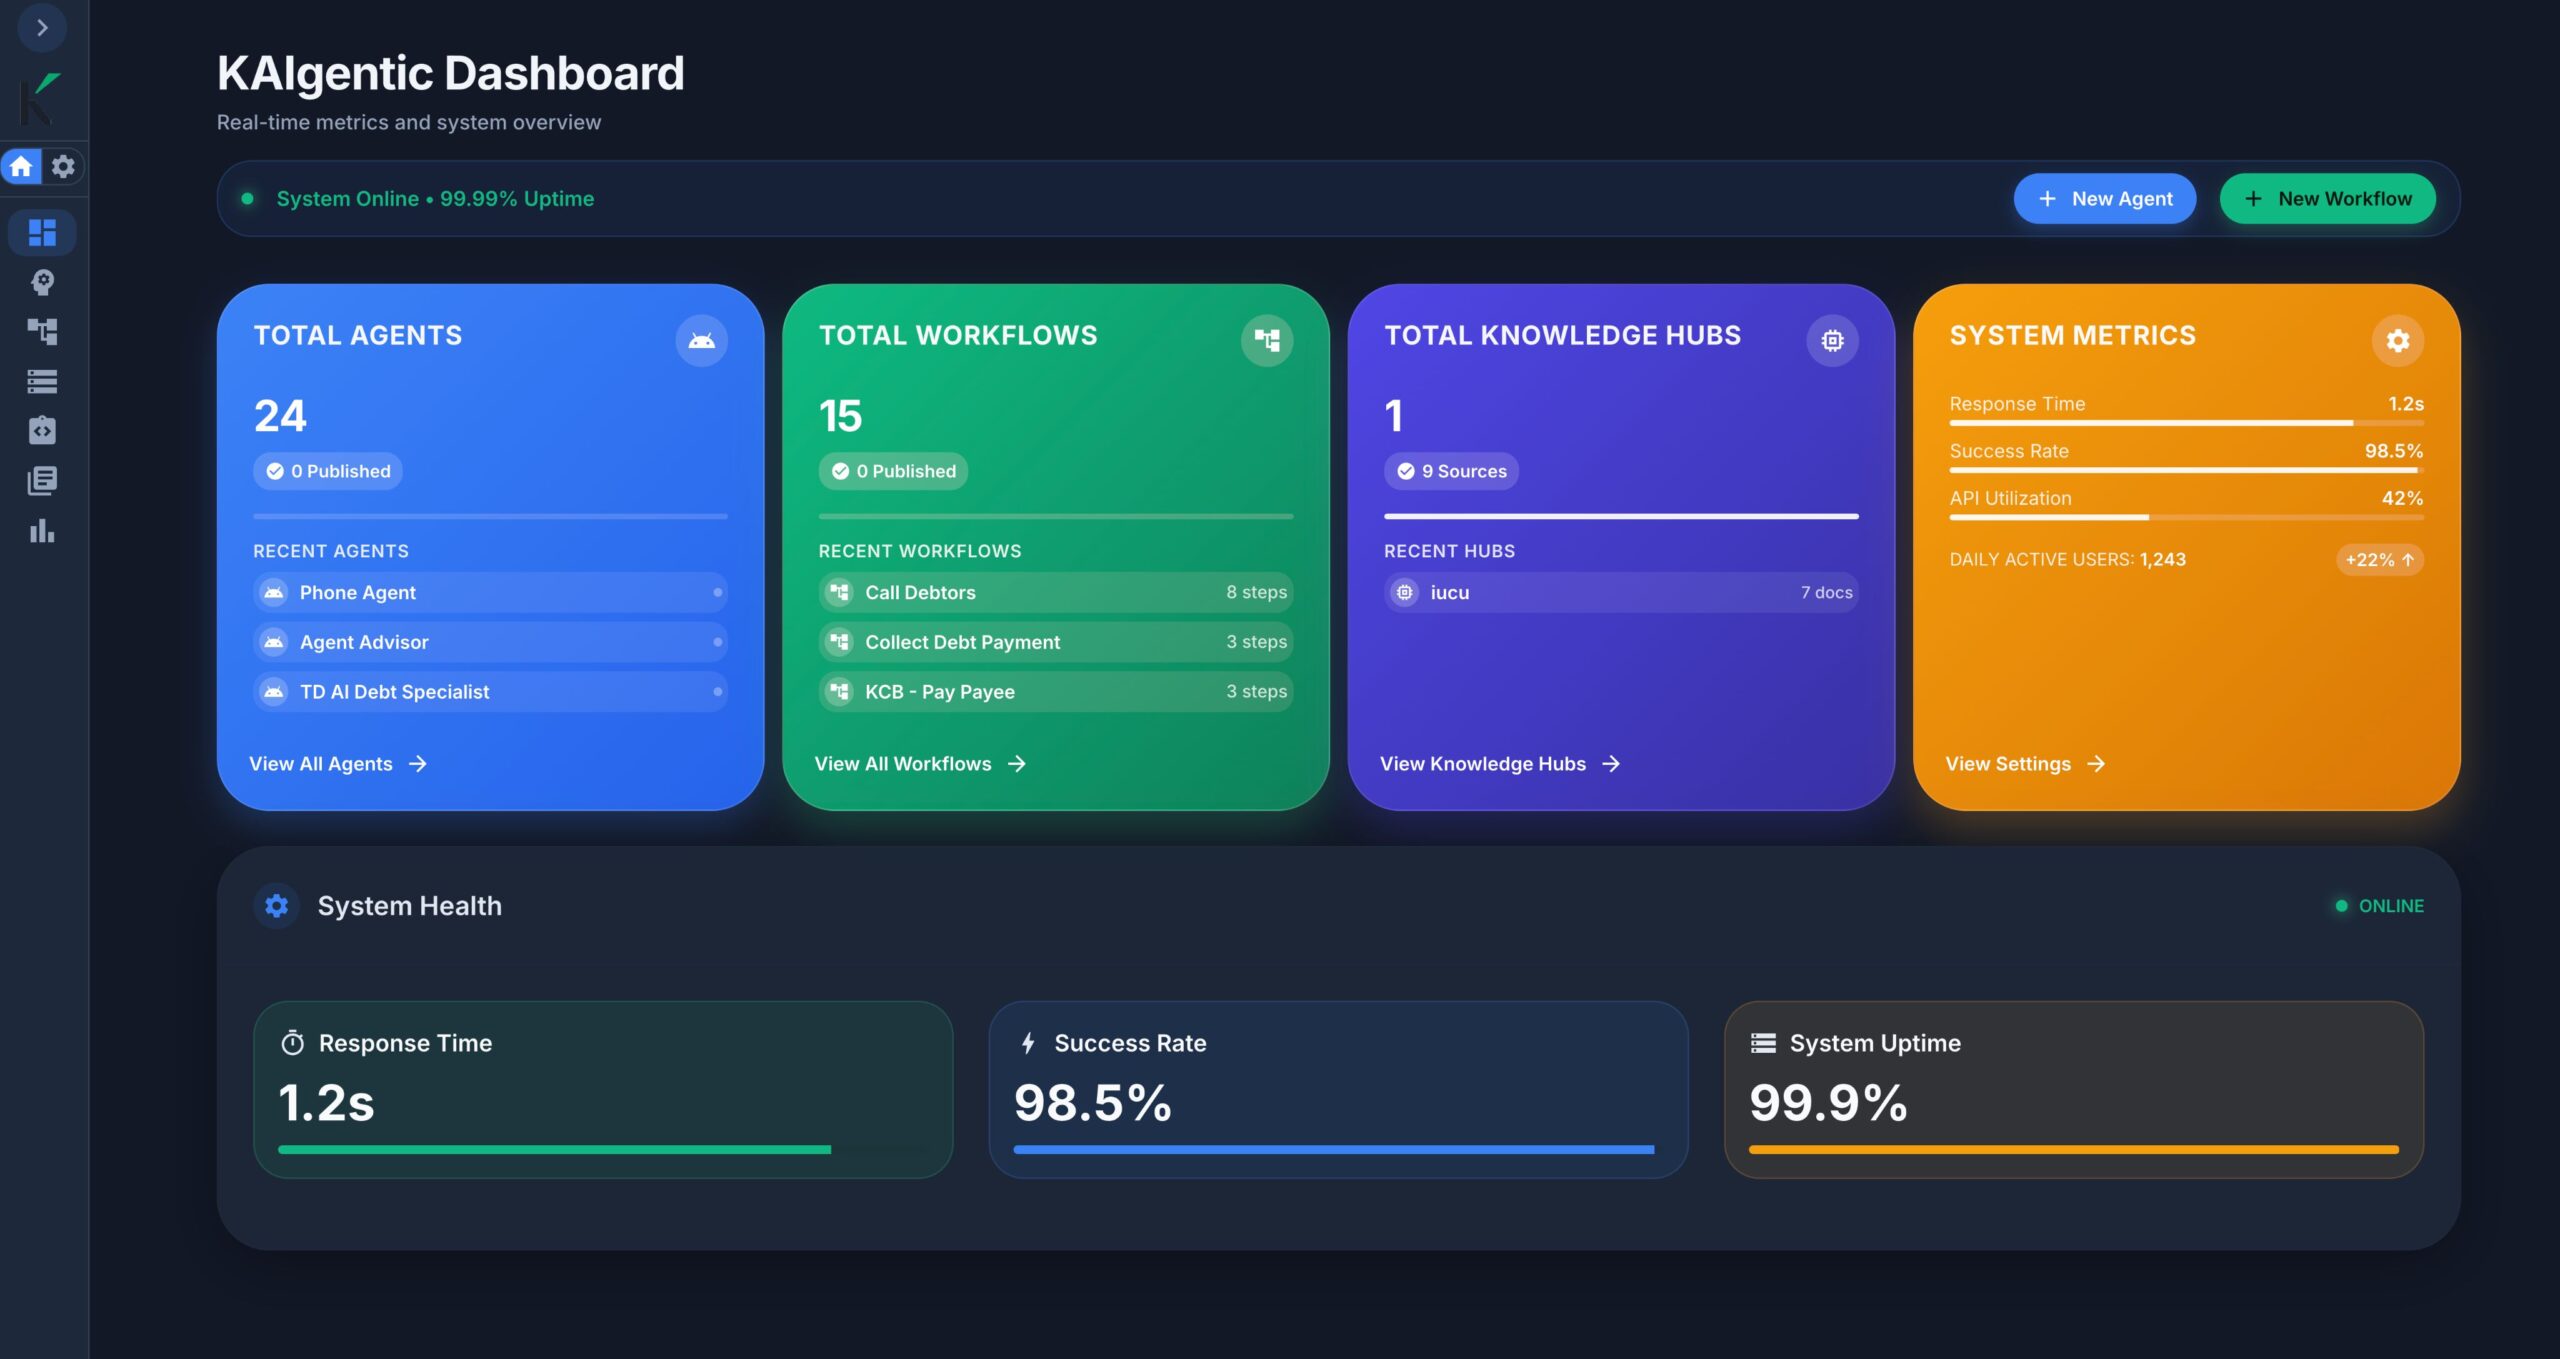Click the KAIgentic K logo
2560x1359 pixels.
tap(40, 98)
